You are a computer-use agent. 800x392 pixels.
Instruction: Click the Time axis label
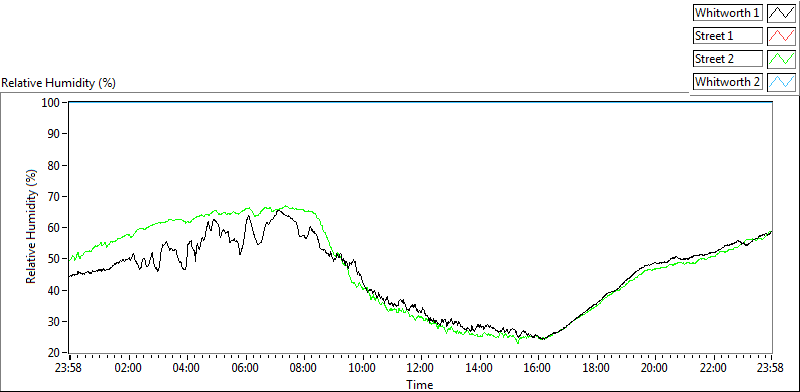tap(420, 384)
